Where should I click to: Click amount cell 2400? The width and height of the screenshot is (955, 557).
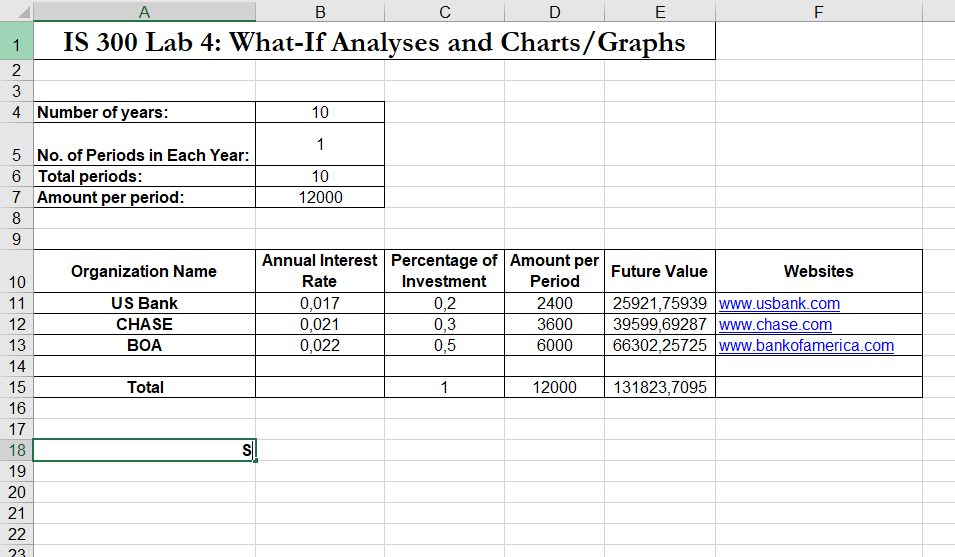point(554,303)
